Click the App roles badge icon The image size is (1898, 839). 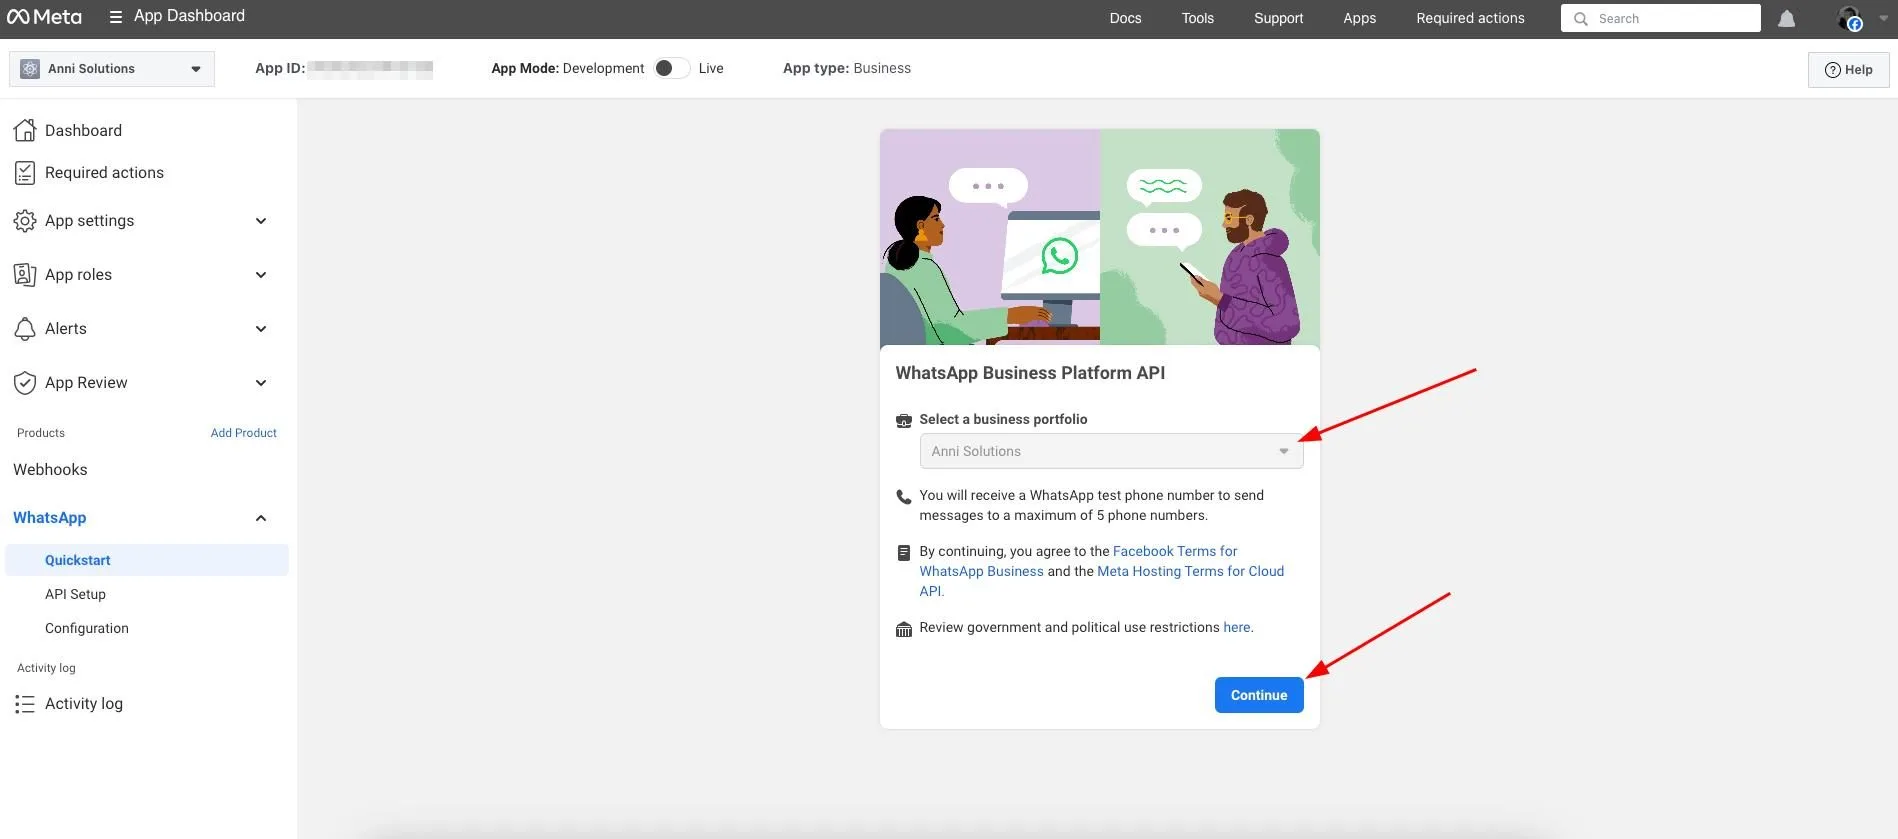point(25,274)
